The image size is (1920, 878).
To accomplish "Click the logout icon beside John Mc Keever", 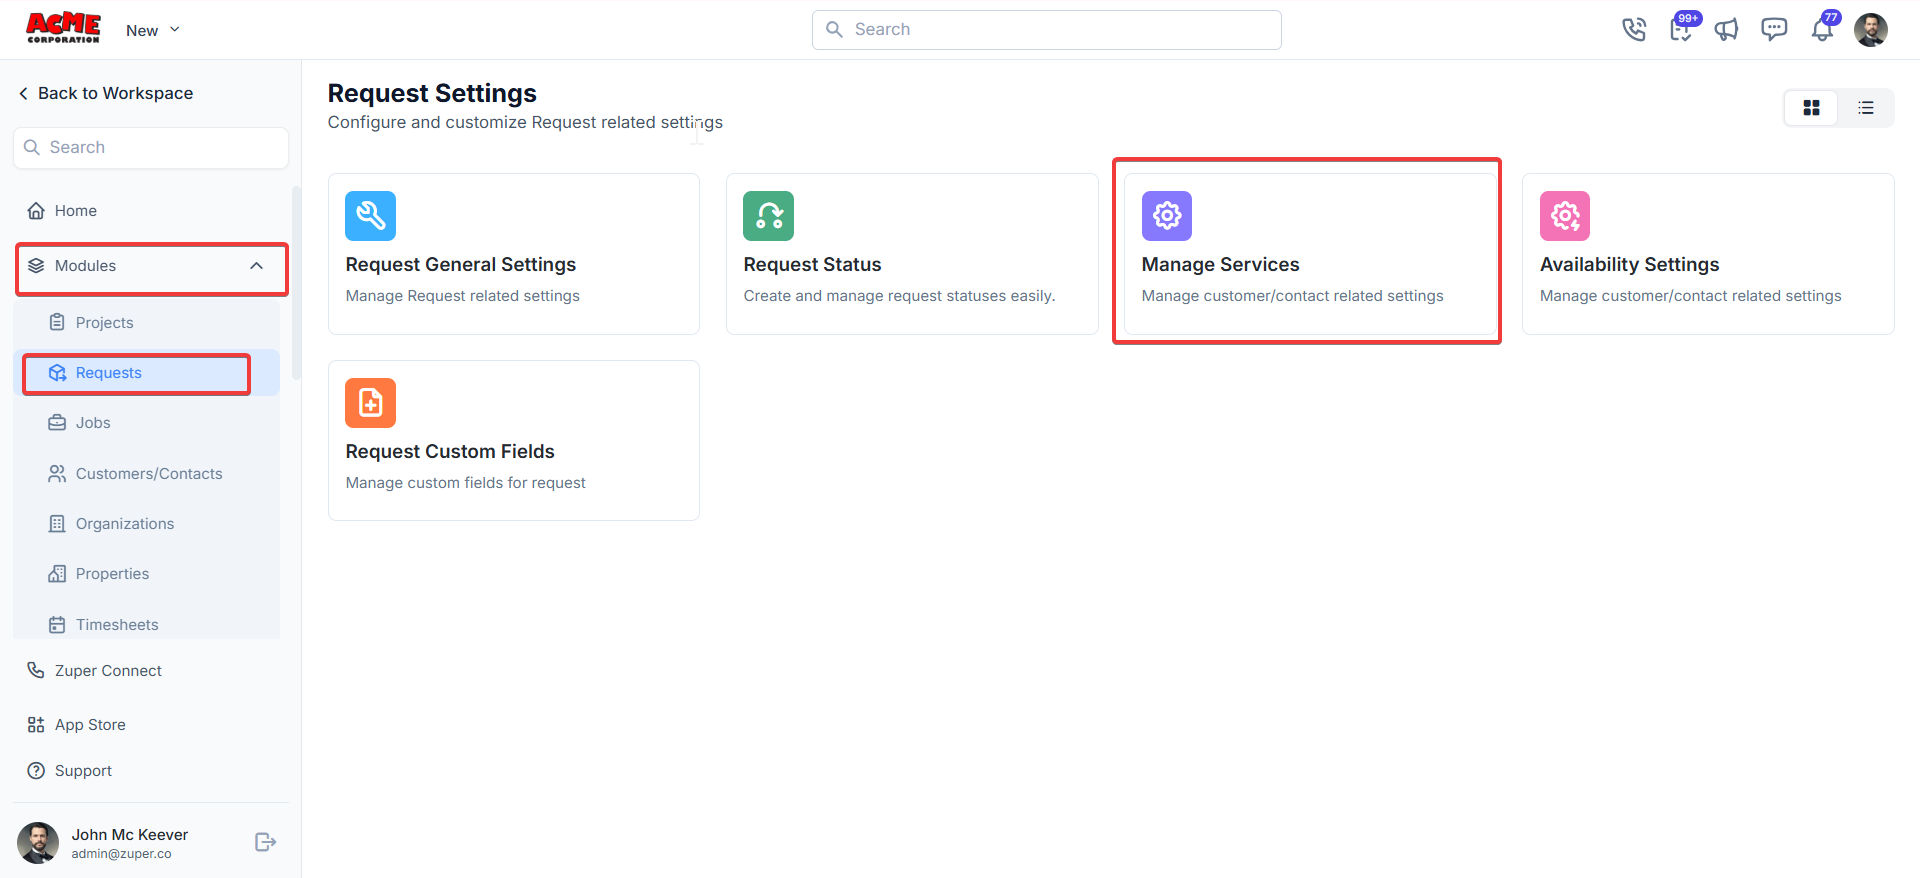I will pyautogui.click(x=265, y=842).
